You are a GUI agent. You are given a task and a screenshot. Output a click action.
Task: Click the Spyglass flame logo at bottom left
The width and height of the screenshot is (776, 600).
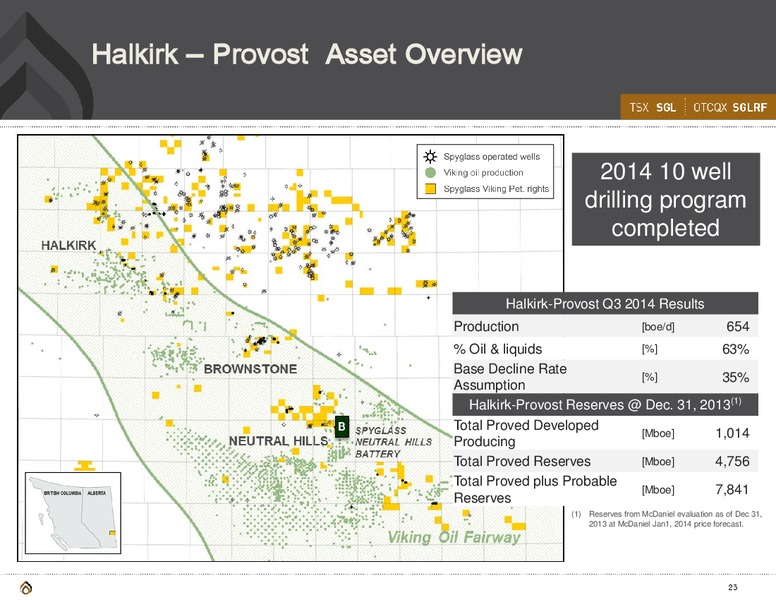point(26,587)
